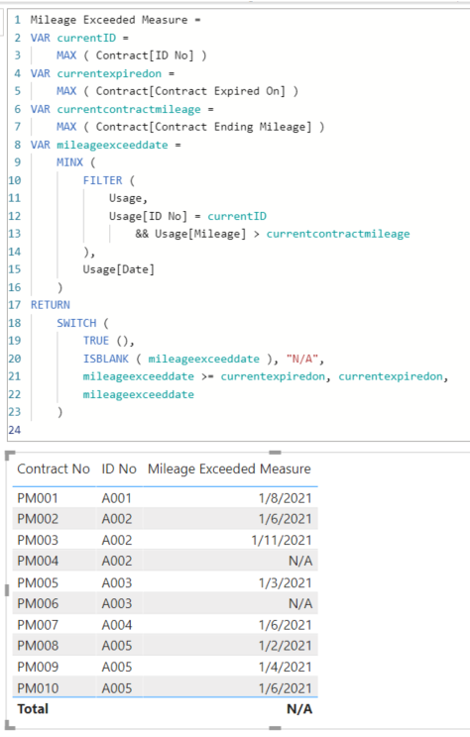Image resolution: width=470 pixels, height=737 pixels.
Task: Click line number 24 in editor gutter
Action: pyautogui.click(x=15, y=430)
